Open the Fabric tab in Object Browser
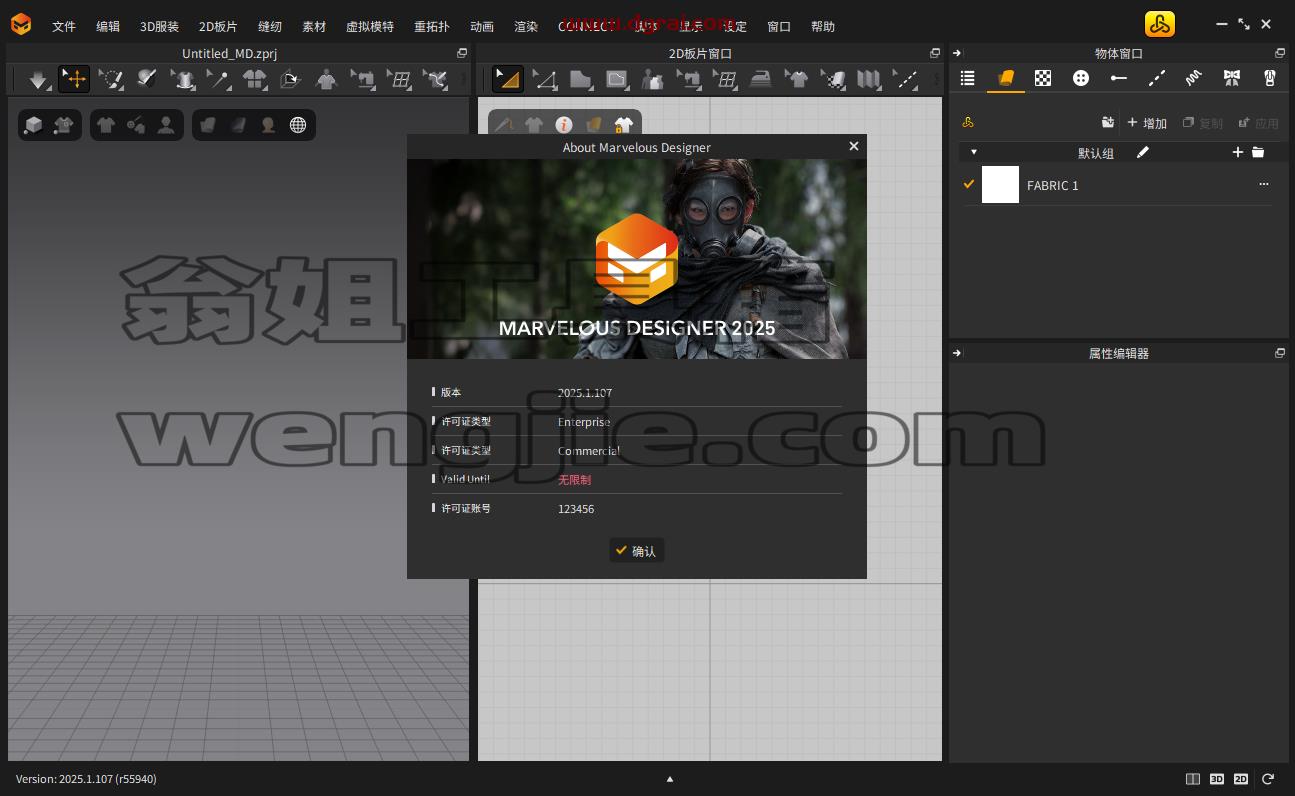 pyautogui.click(x=1005, y=78)
